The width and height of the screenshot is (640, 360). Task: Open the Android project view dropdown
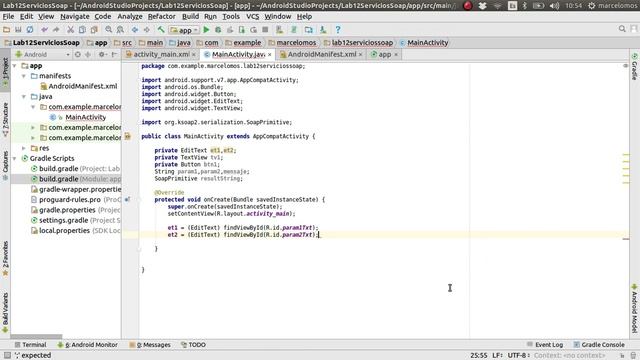(42, 54)
